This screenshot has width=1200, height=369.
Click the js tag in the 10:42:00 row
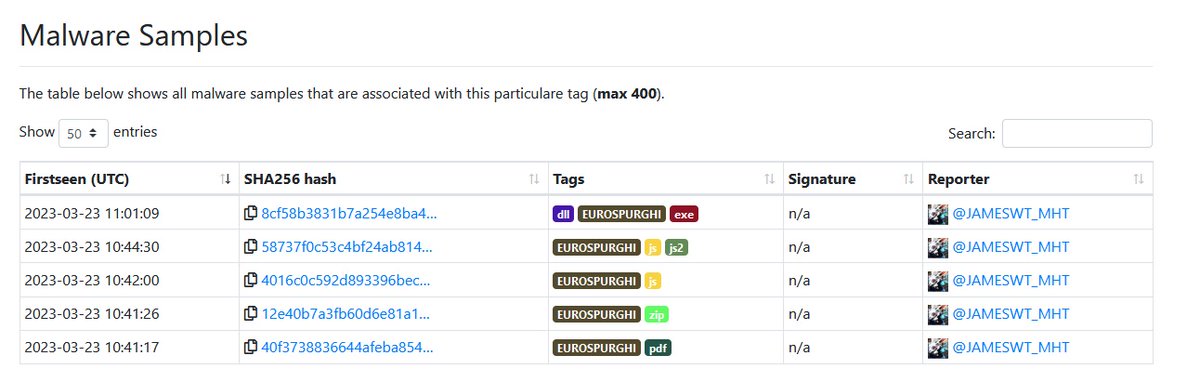point(653,281)
